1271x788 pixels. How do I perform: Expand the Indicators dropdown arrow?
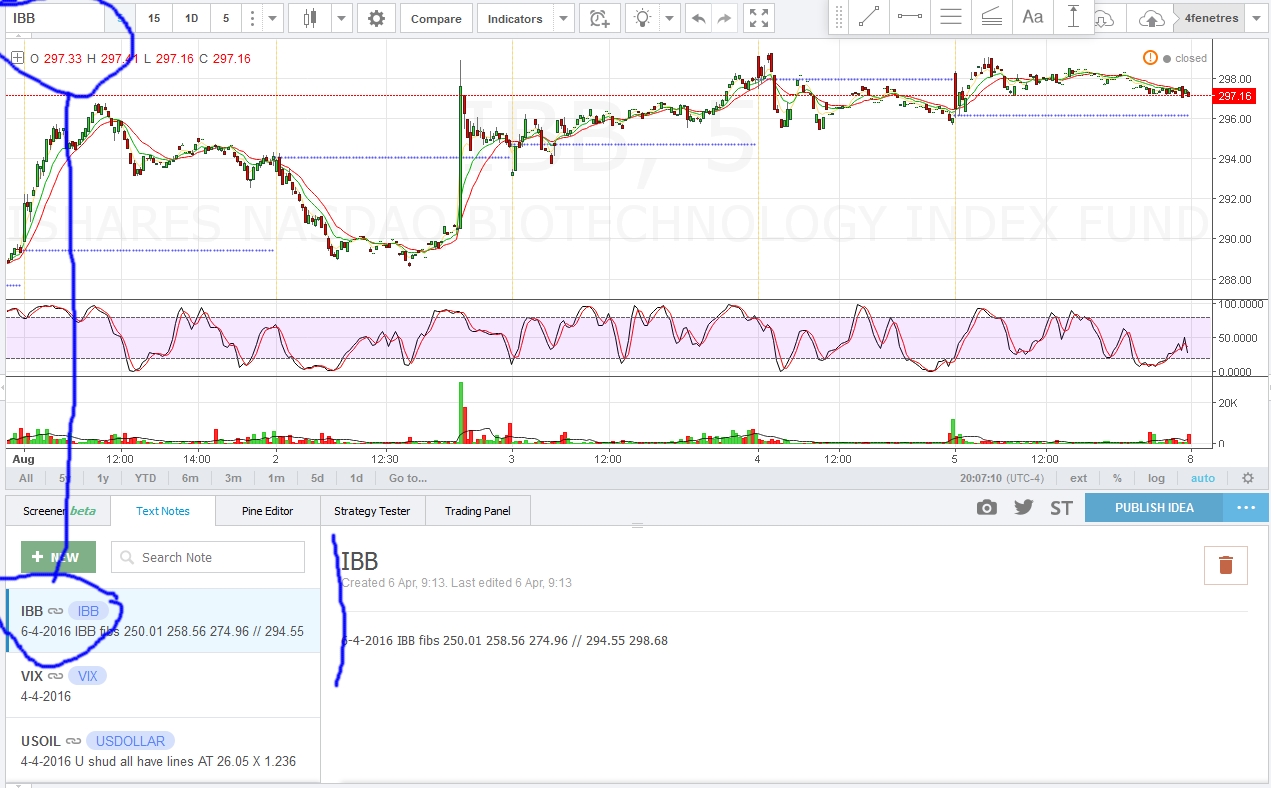pyautogui.click(x=564, y=18)
